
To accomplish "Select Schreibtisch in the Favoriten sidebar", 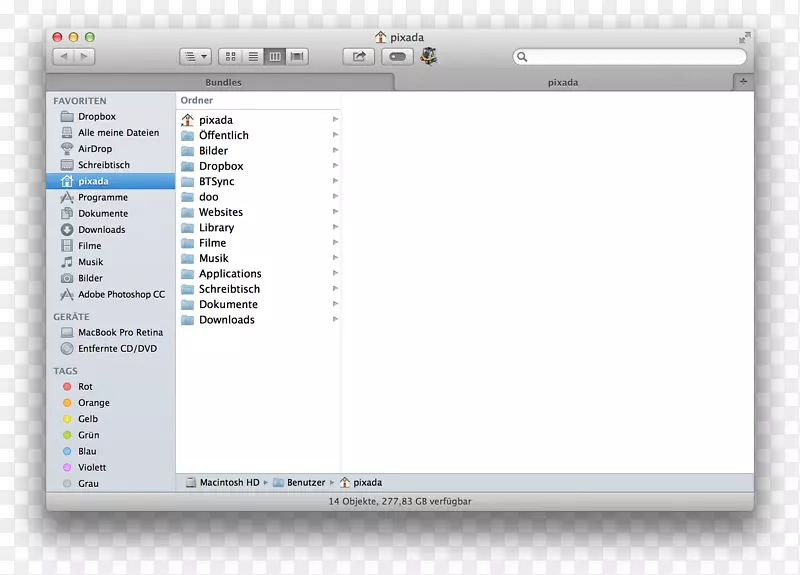I will click(x=110, y=165).
